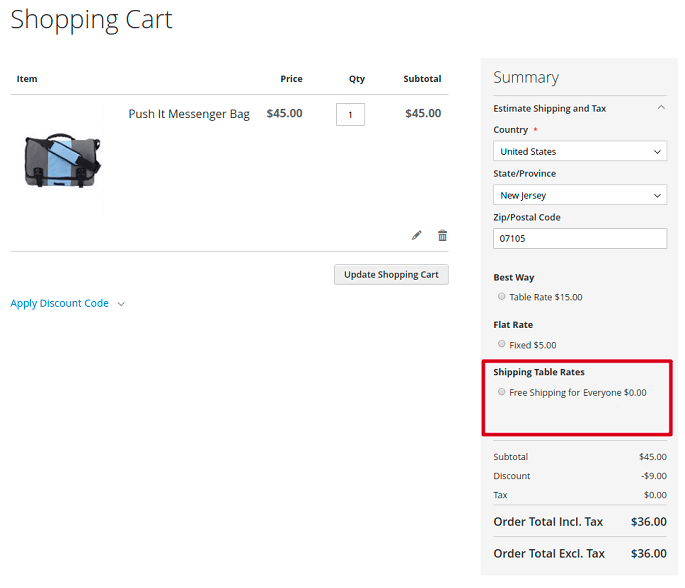The image size is (685, 588).
Task: Open State/Province dropdown showing New Jersey
Action: [x=579, y=195]
